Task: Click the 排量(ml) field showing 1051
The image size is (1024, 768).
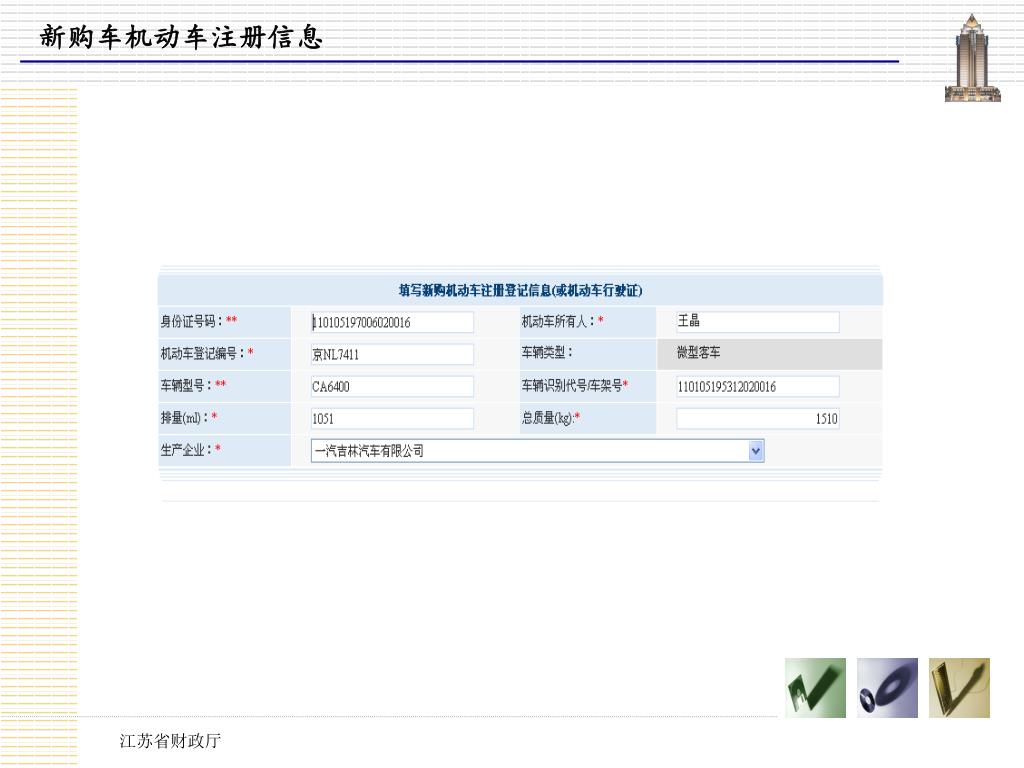Action: click(x=392, y=419)
